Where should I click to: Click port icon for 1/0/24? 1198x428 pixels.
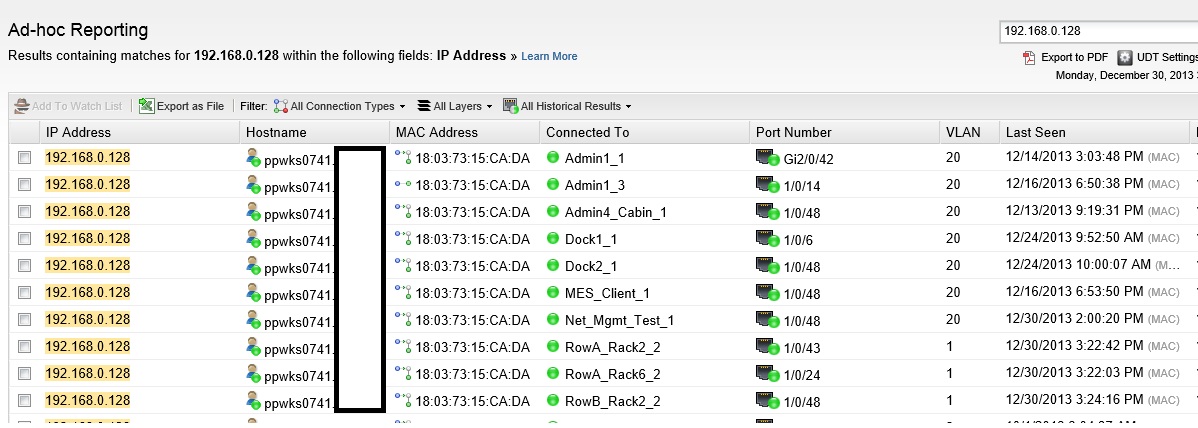pyautogui.click(x=767, y=374)
